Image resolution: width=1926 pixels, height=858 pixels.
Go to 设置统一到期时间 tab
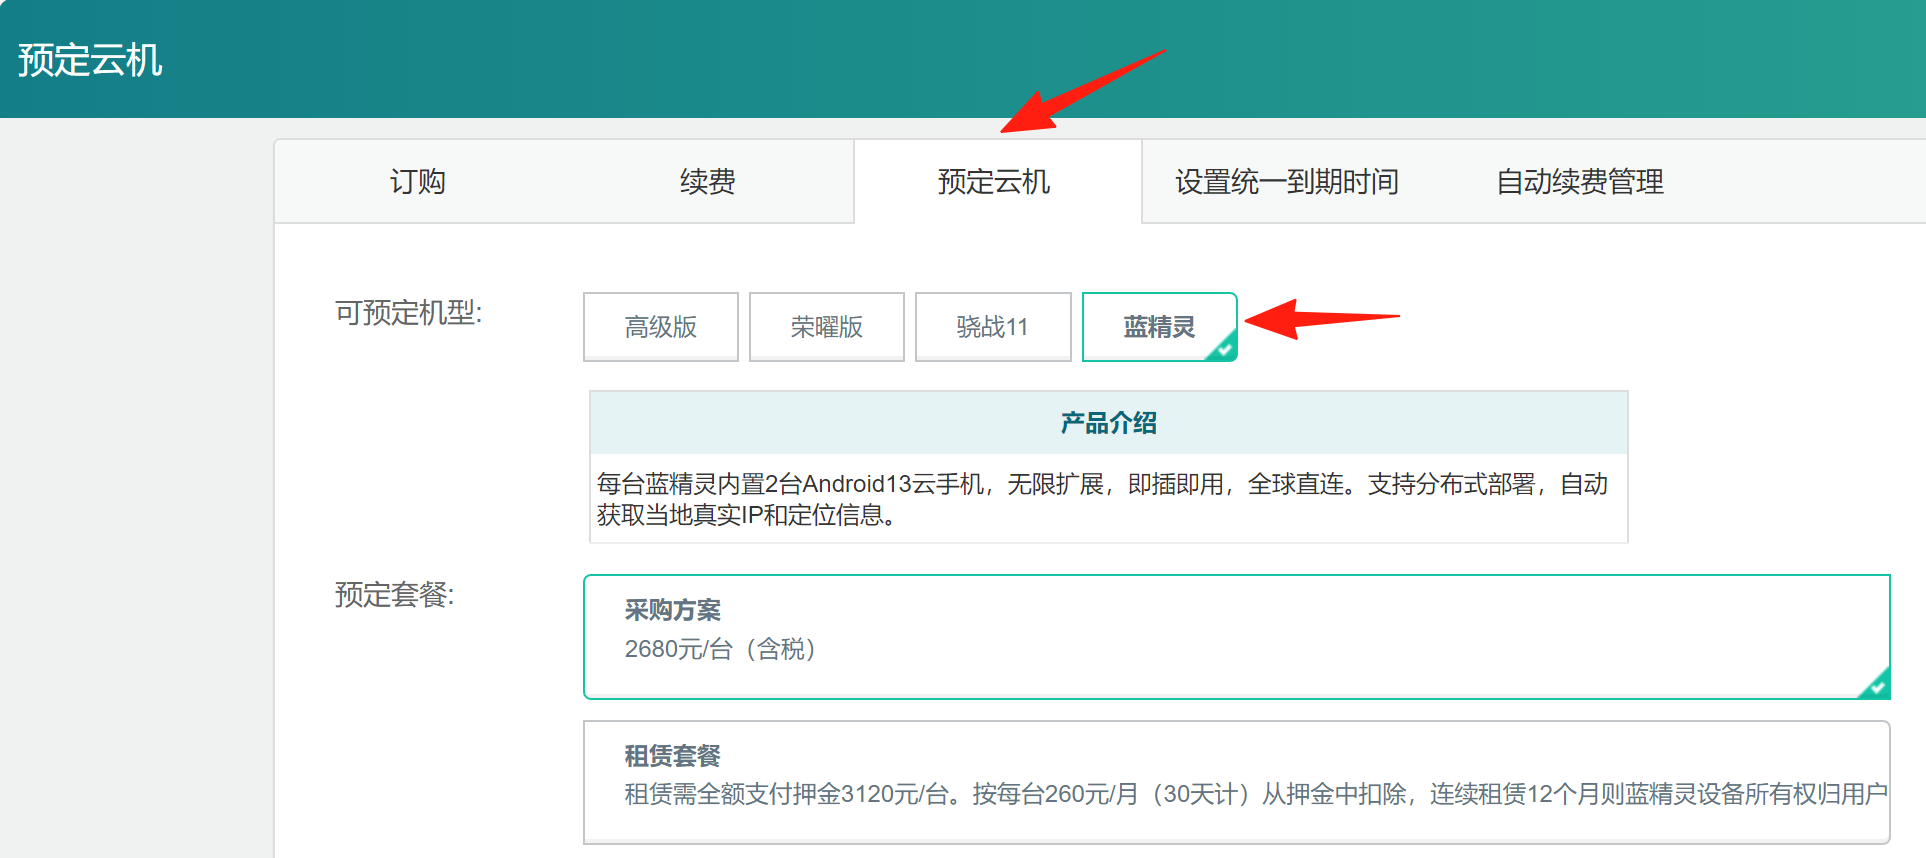point(1286,182)
